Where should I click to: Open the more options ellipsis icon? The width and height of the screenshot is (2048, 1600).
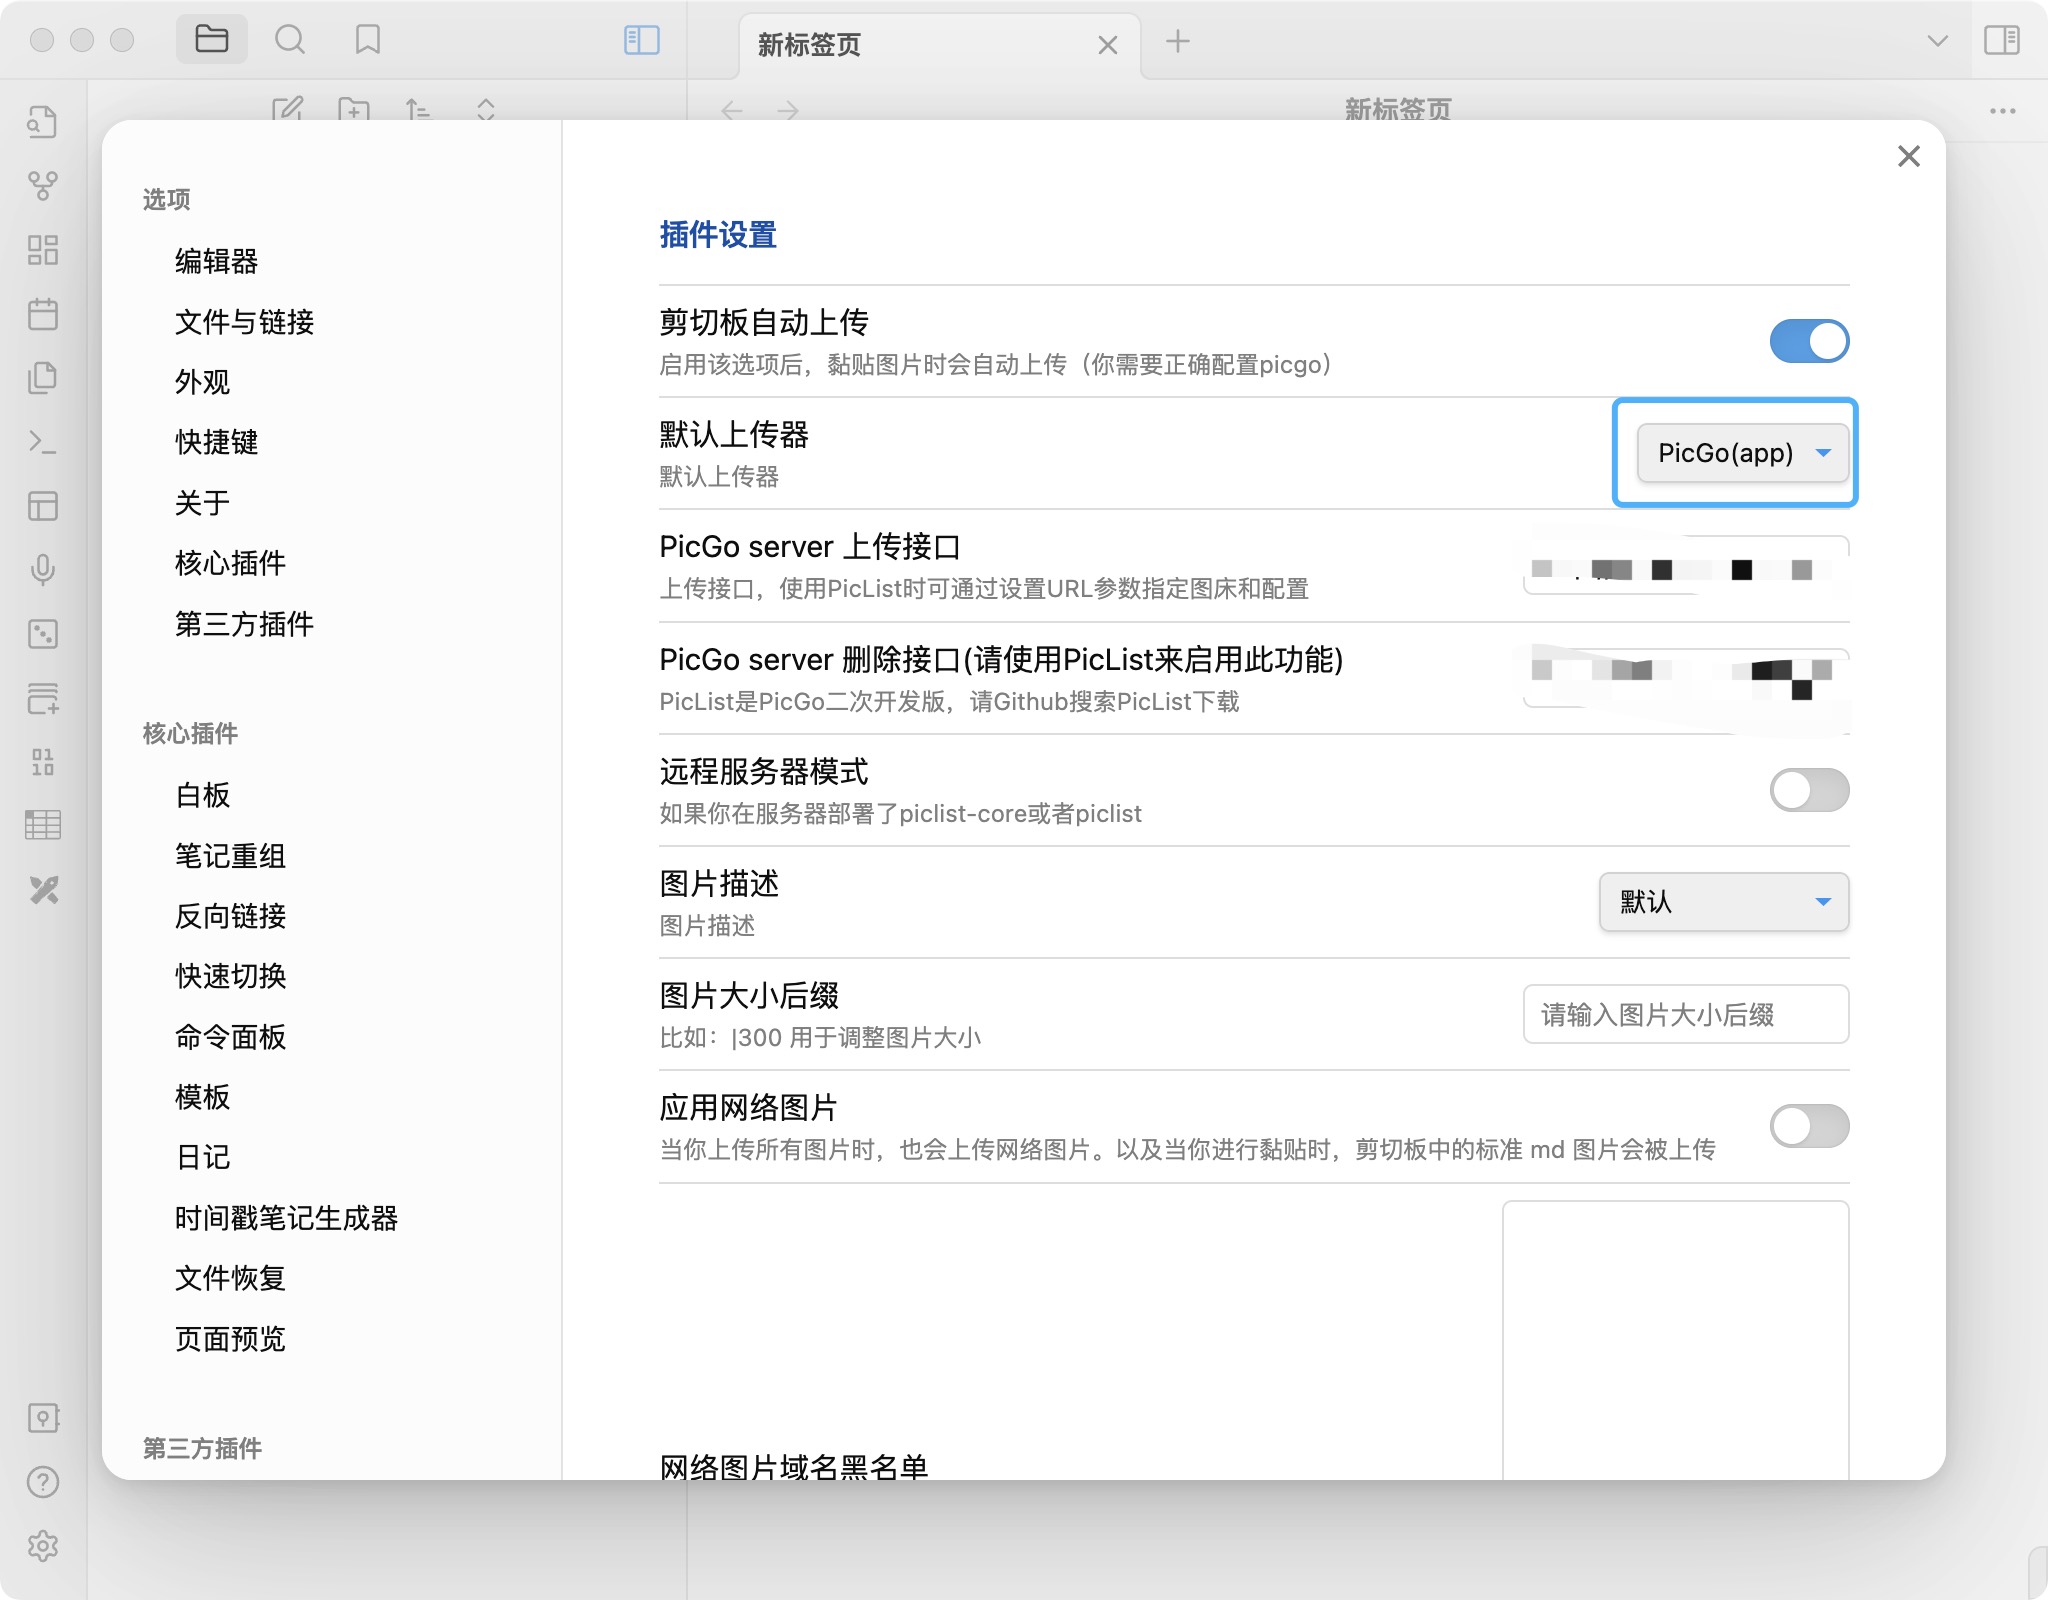coord(2002,111)
